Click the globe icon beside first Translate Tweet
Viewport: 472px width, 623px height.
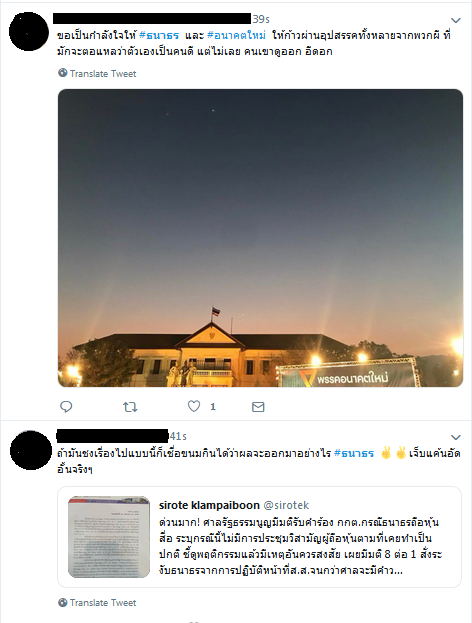point(63,73)
